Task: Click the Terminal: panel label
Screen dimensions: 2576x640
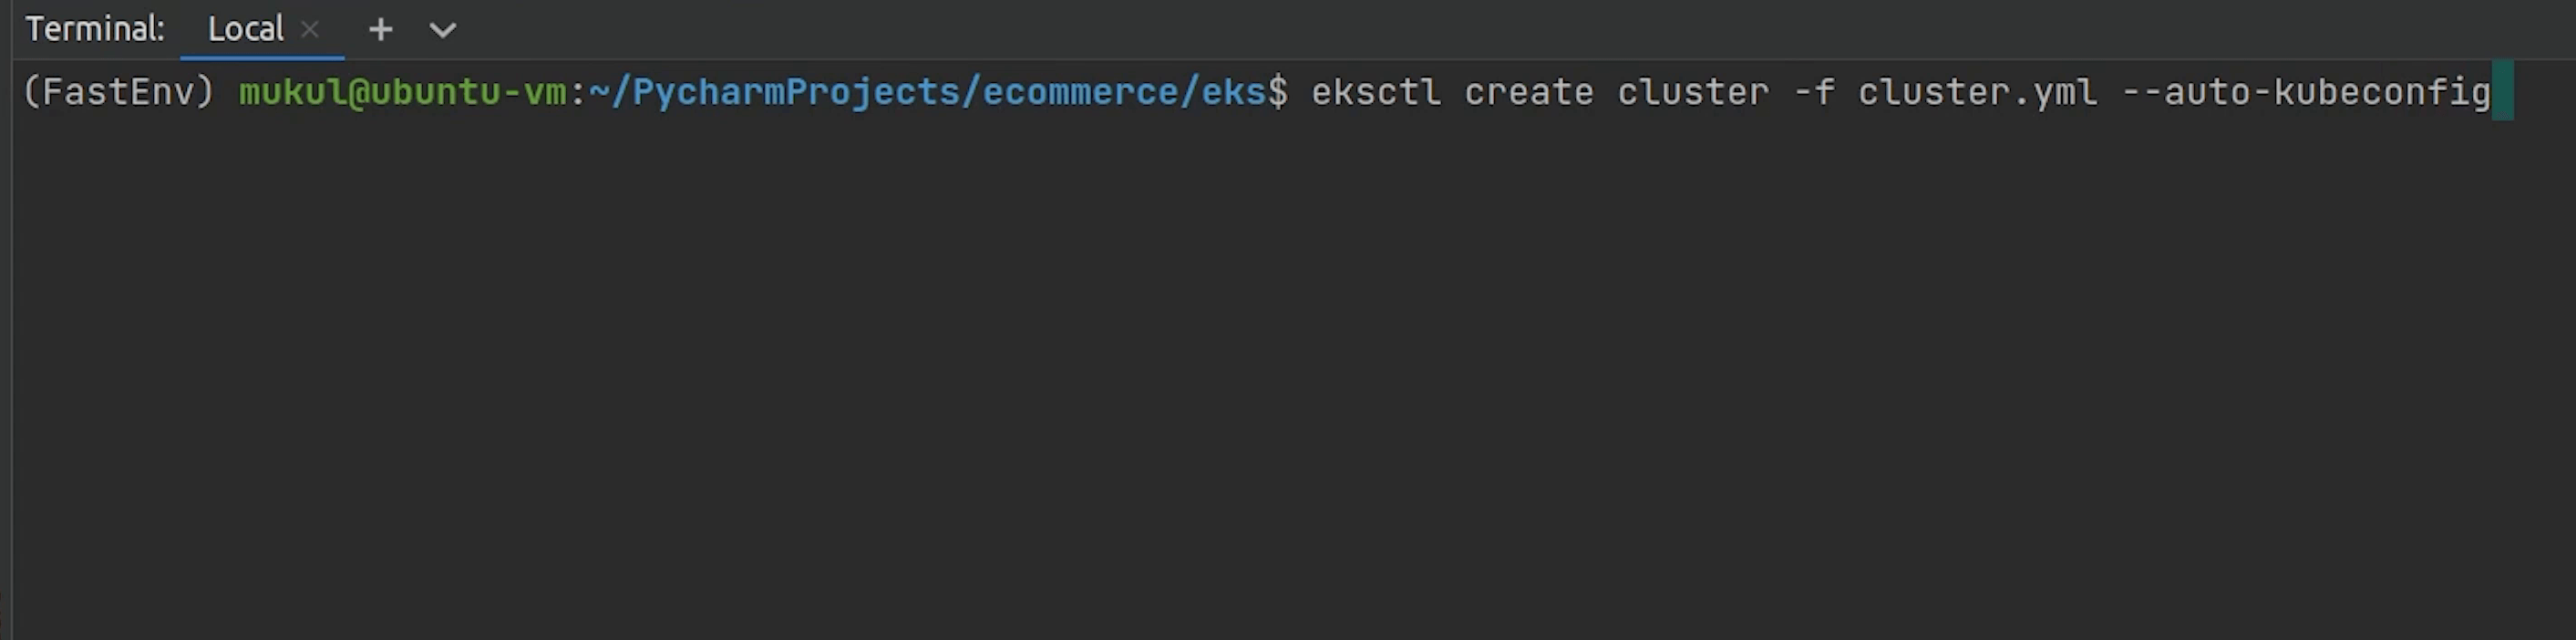Action: [95, 30]
